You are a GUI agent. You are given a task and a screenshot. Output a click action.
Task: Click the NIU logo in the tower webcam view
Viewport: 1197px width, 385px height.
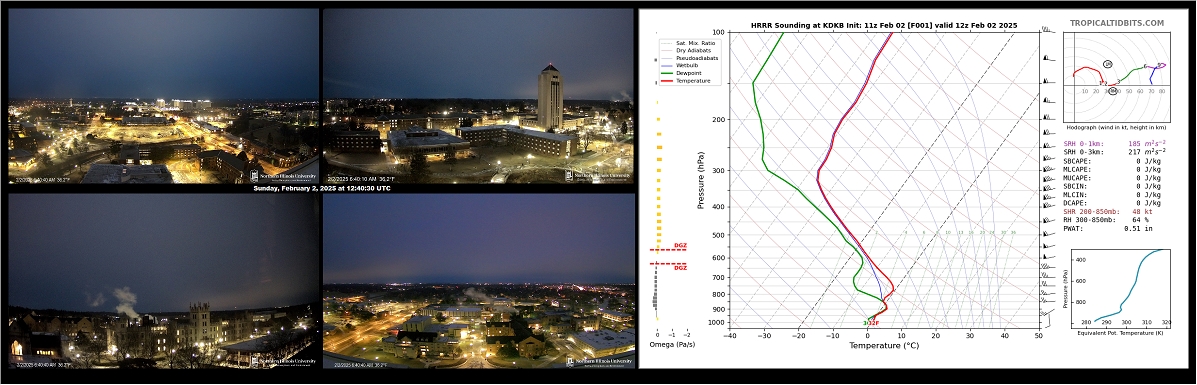[x=599, y=176]
